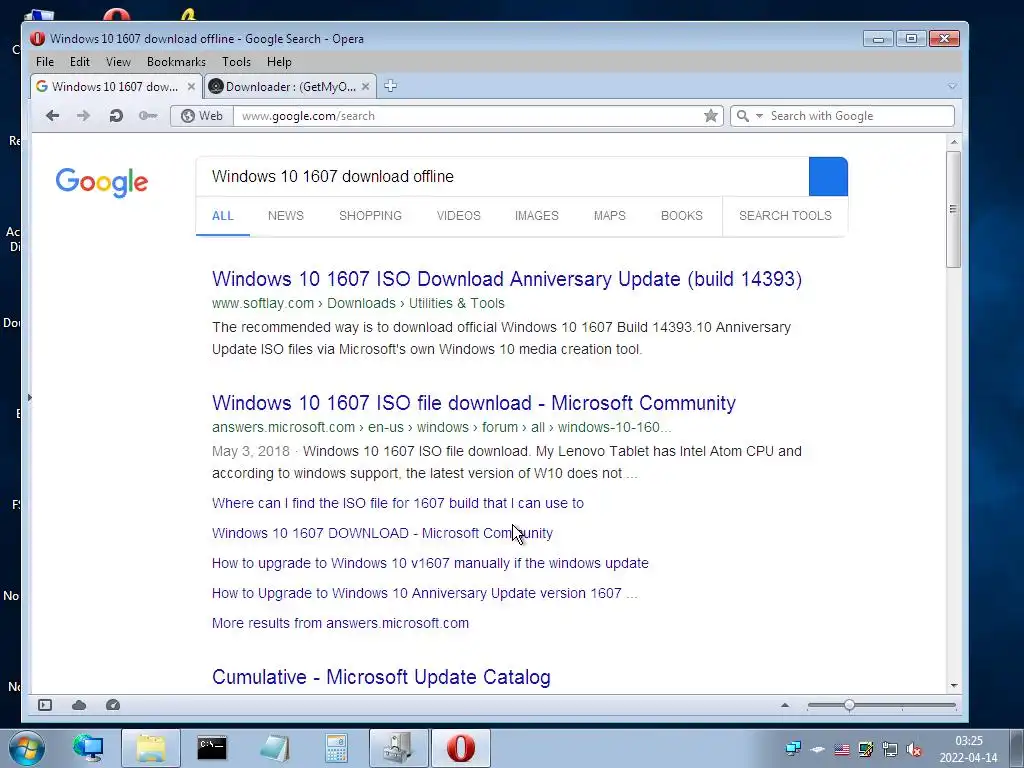1024x768 pixels.
Task: Switch to the NEWS results tab
Action: pyautogui.click(x=285, y=216)
